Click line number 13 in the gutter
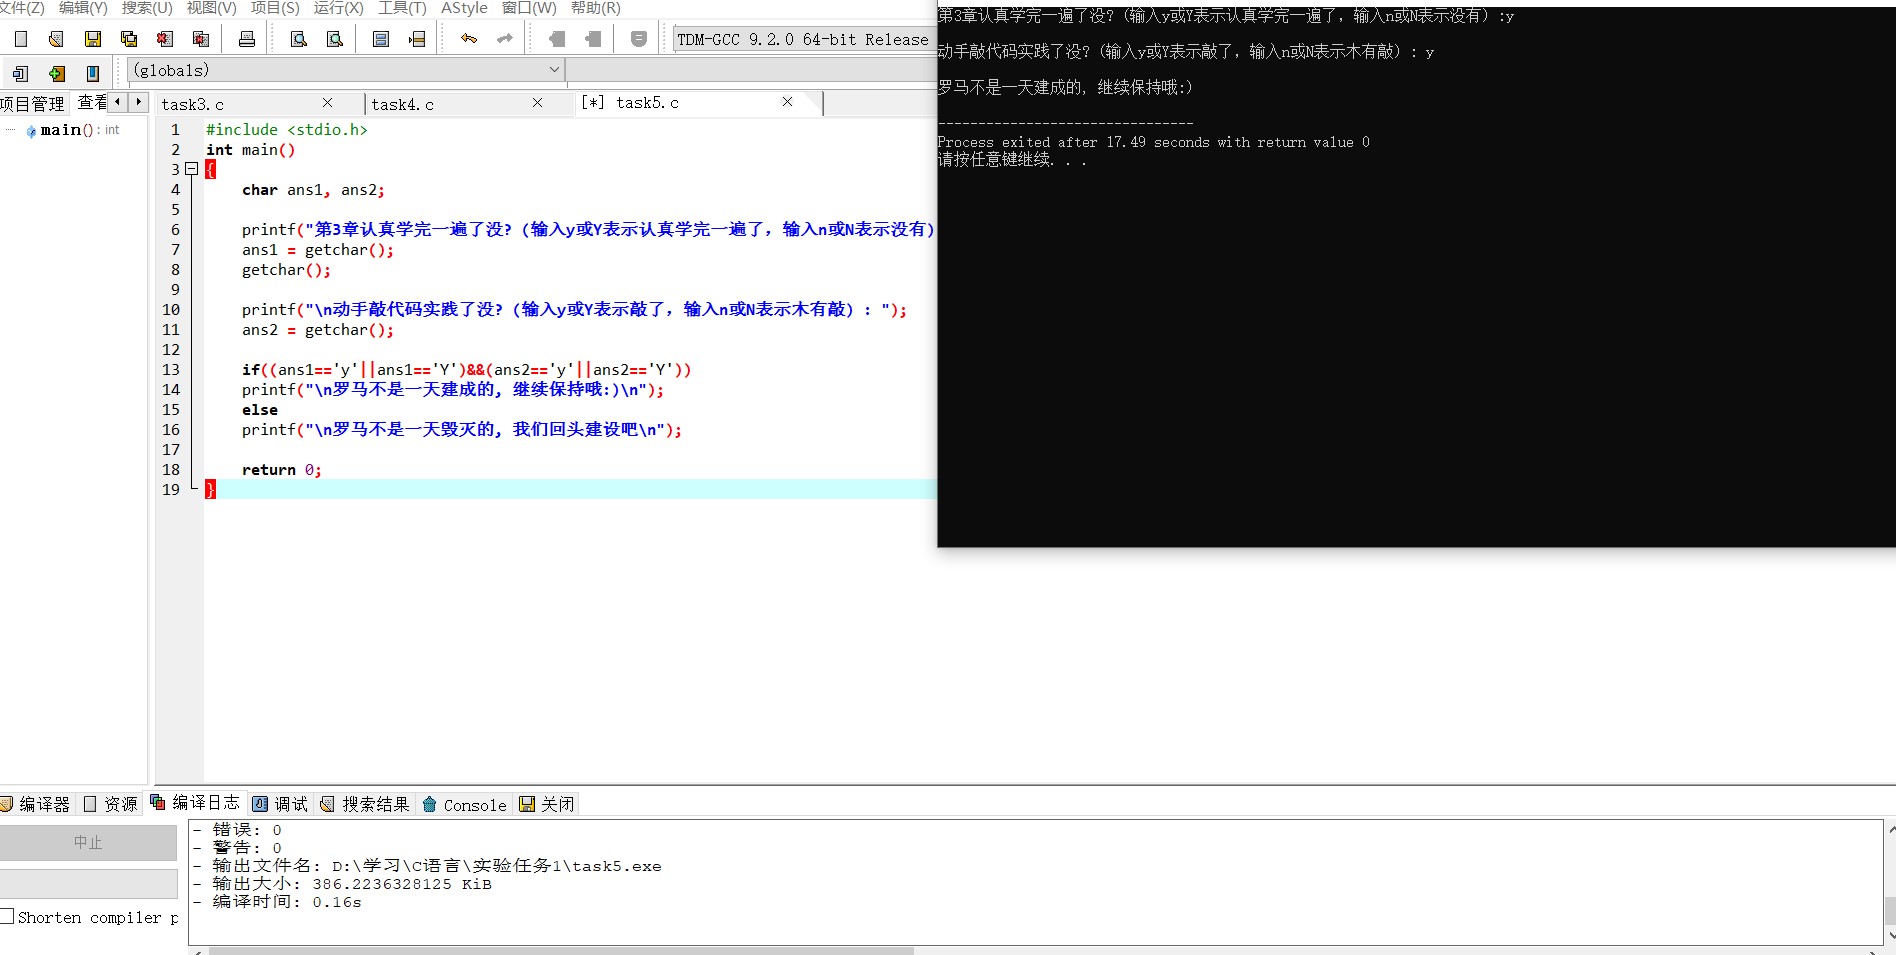The image size is (1896, 955). (x=171, y=370)
